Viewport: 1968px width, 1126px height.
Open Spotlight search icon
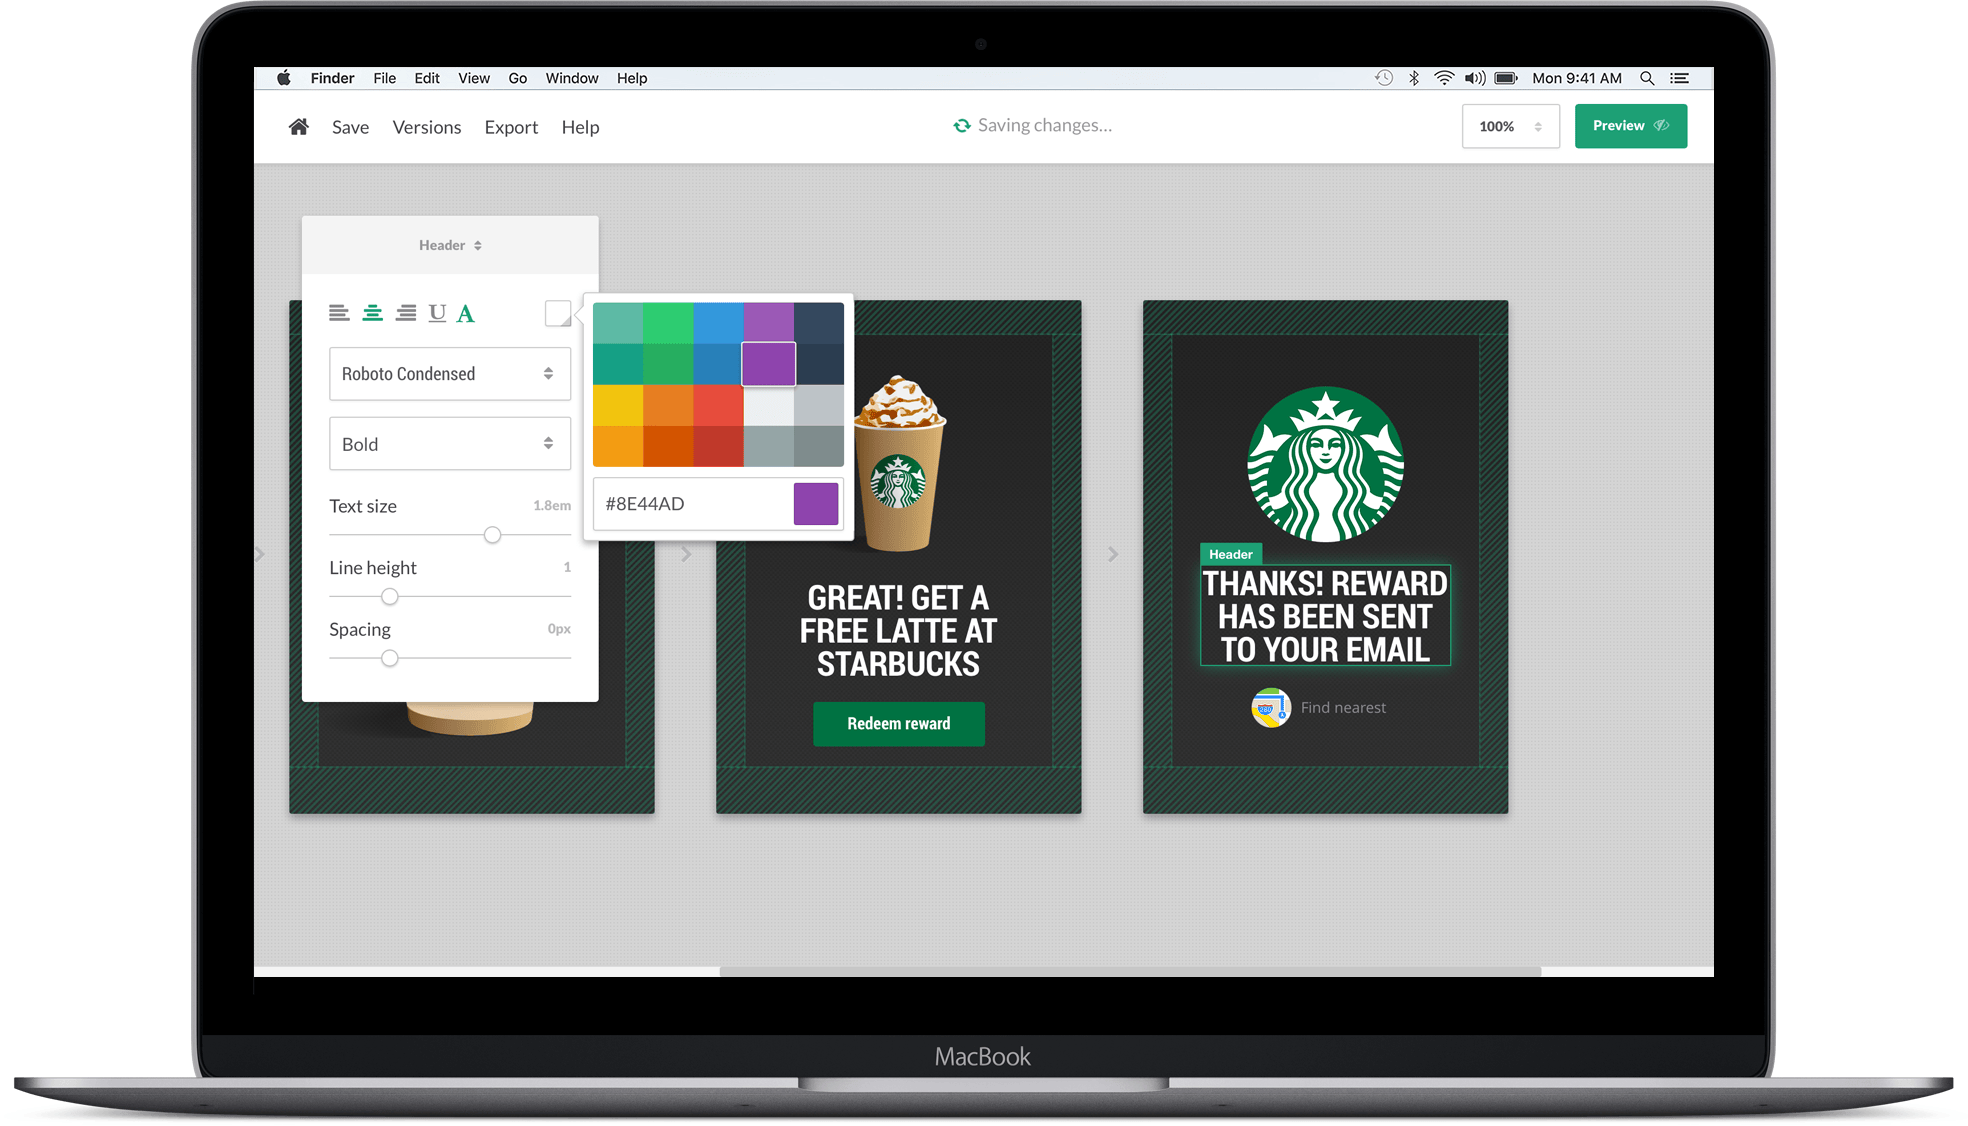[x=1647, y=78]
